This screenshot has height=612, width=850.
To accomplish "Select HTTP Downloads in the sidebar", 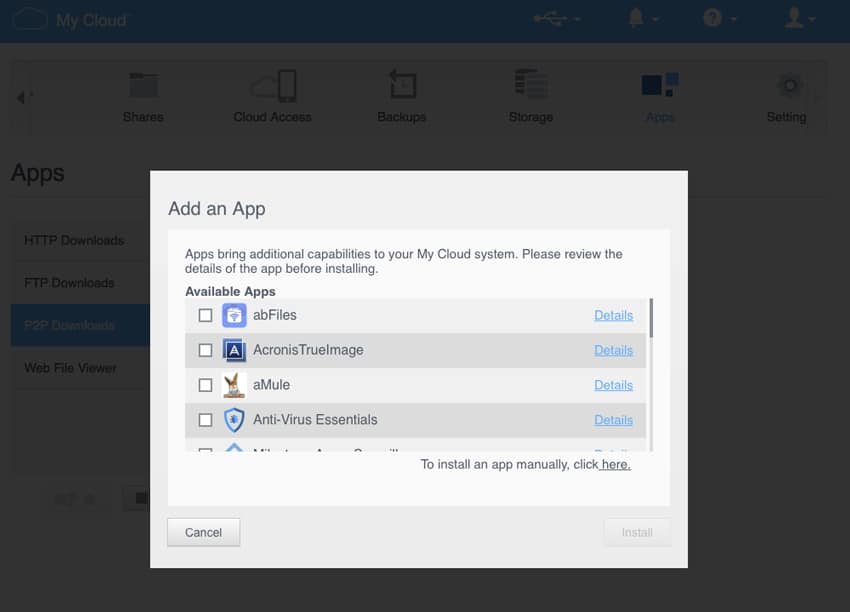I will 80,240.
